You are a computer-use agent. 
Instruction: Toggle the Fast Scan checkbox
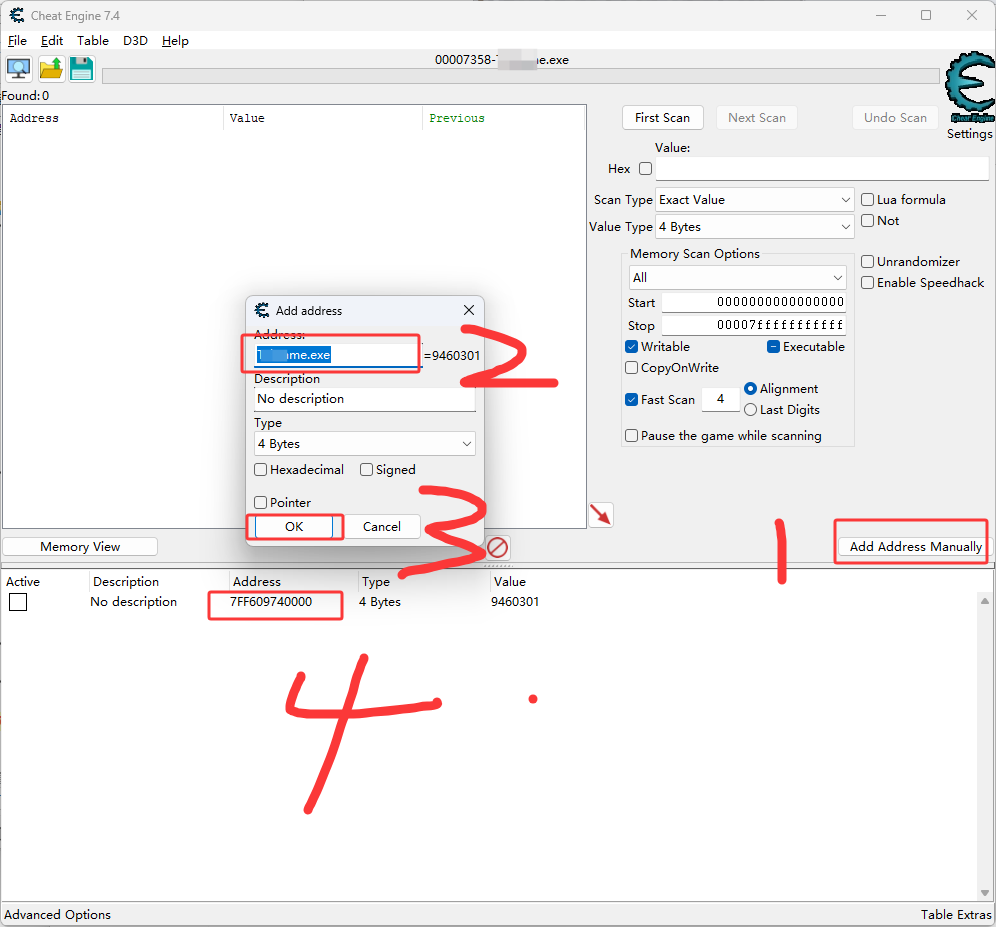tap(631, 399)
